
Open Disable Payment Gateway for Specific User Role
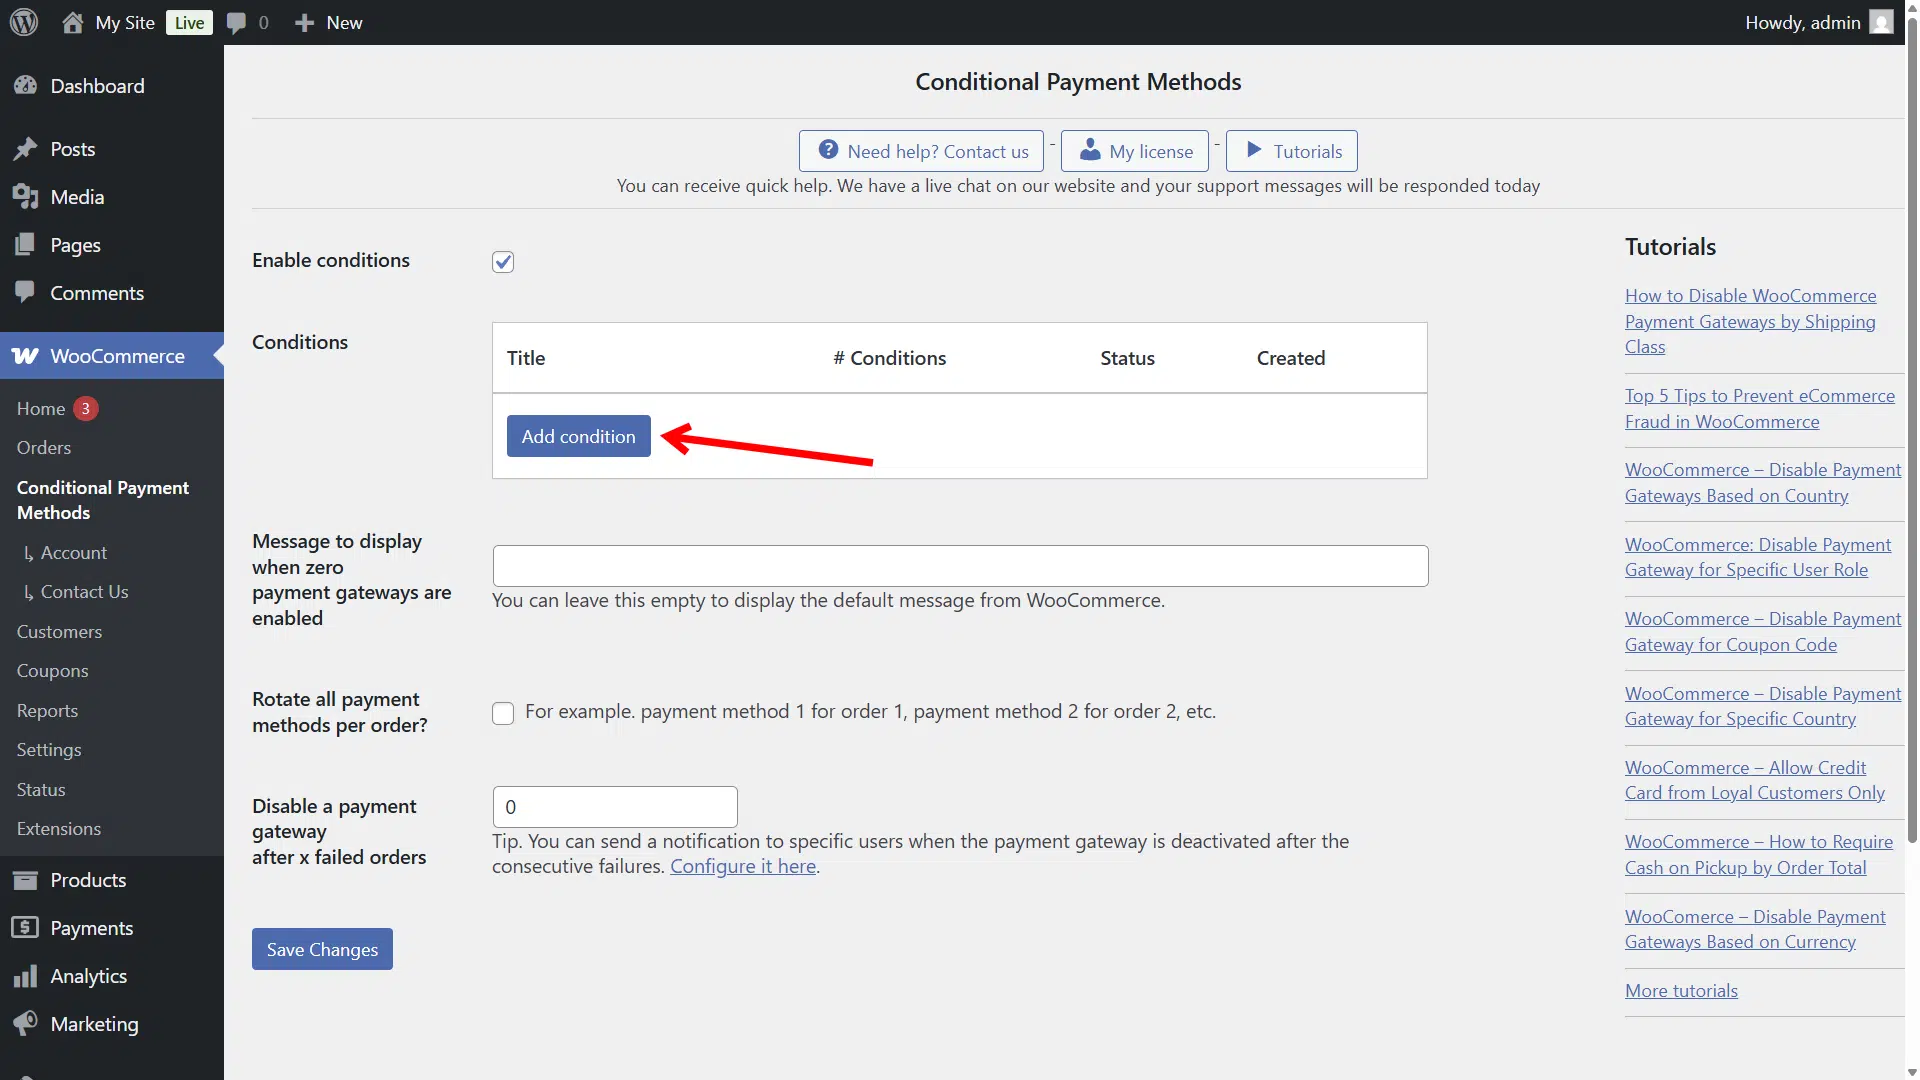click(x=1757, y=557)
